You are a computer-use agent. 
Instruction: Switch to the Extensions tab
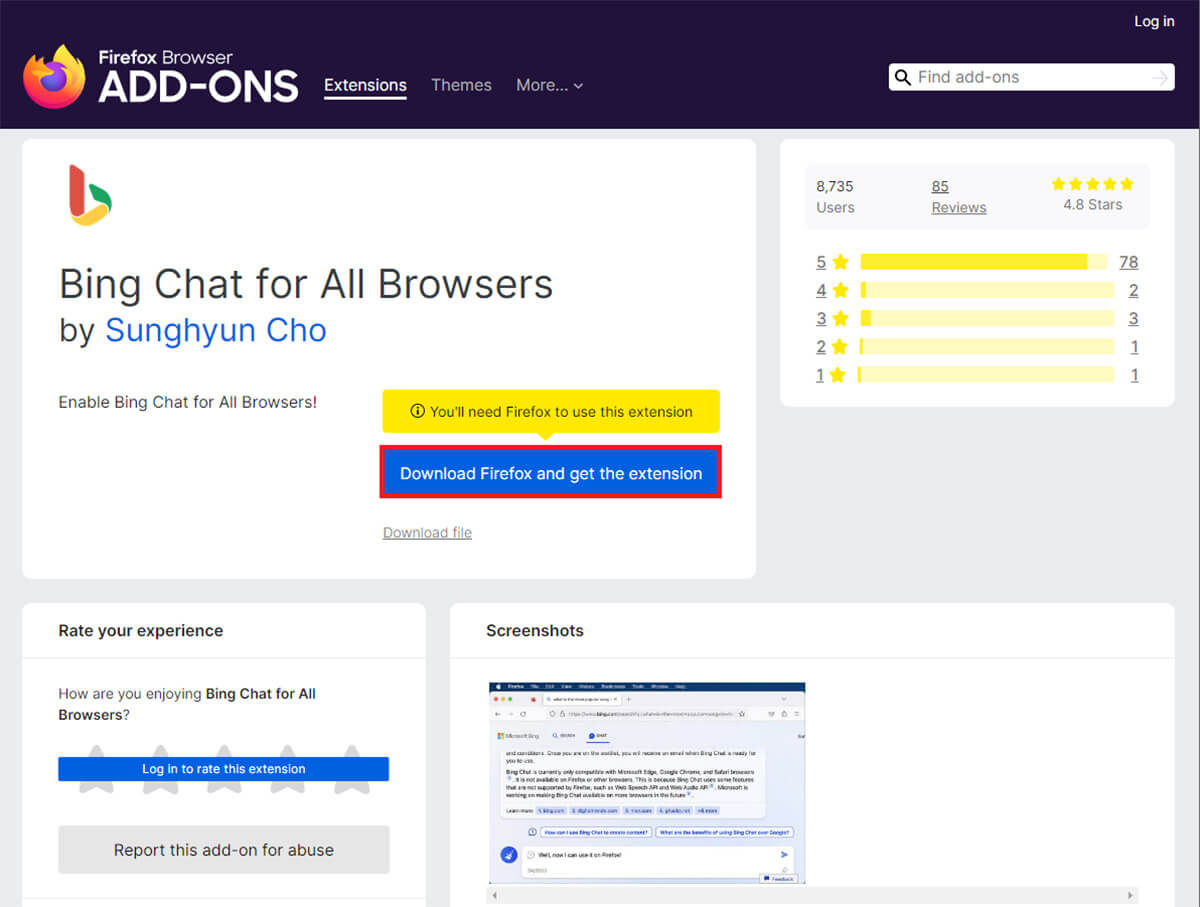pyautogui.click(x=365, y=85)
